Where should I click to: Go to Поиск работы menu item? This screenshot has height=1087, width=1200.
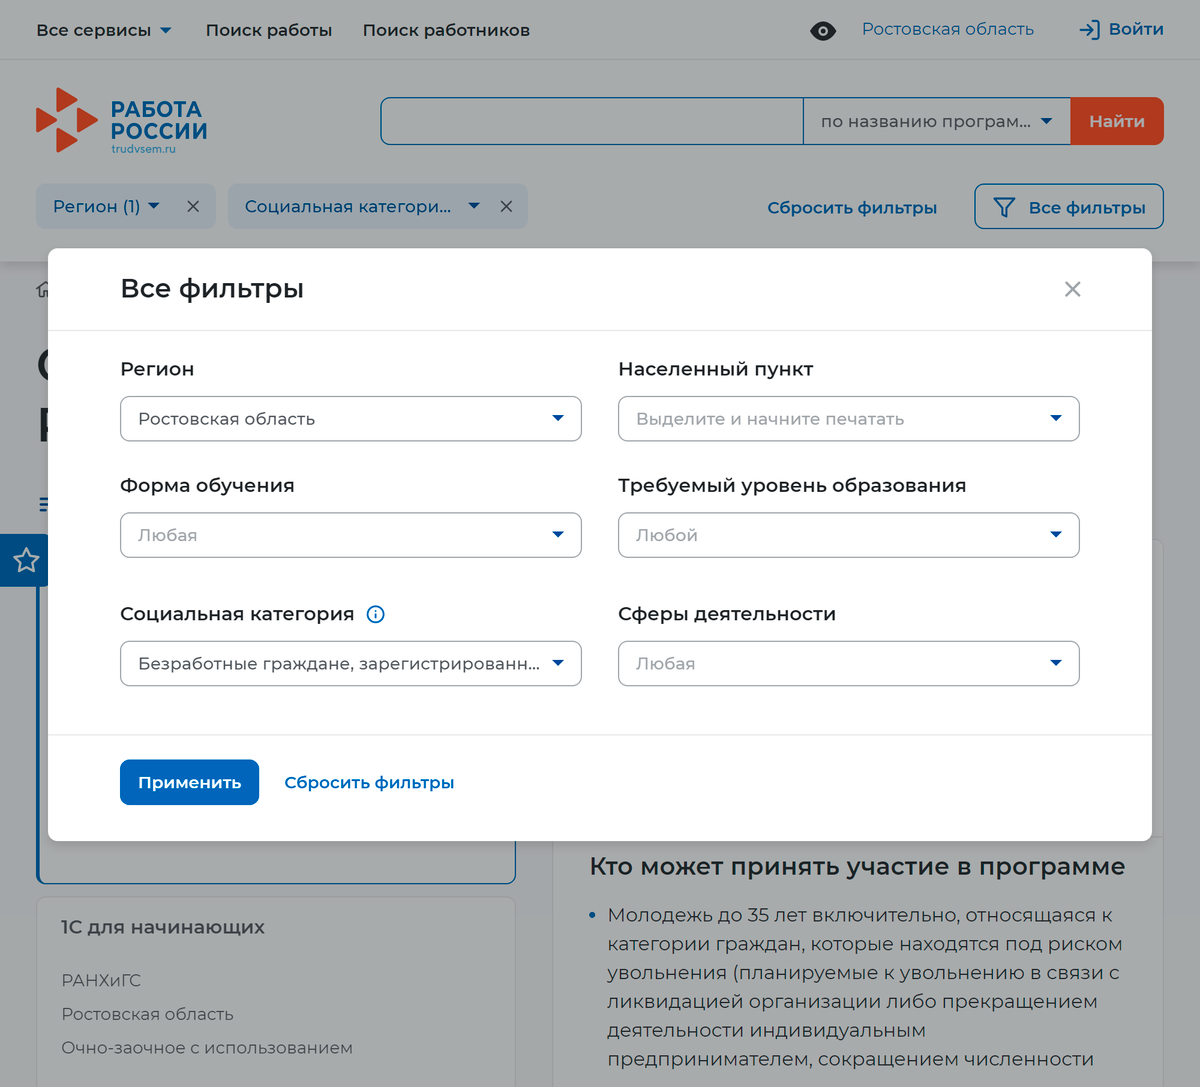point(269,31)
